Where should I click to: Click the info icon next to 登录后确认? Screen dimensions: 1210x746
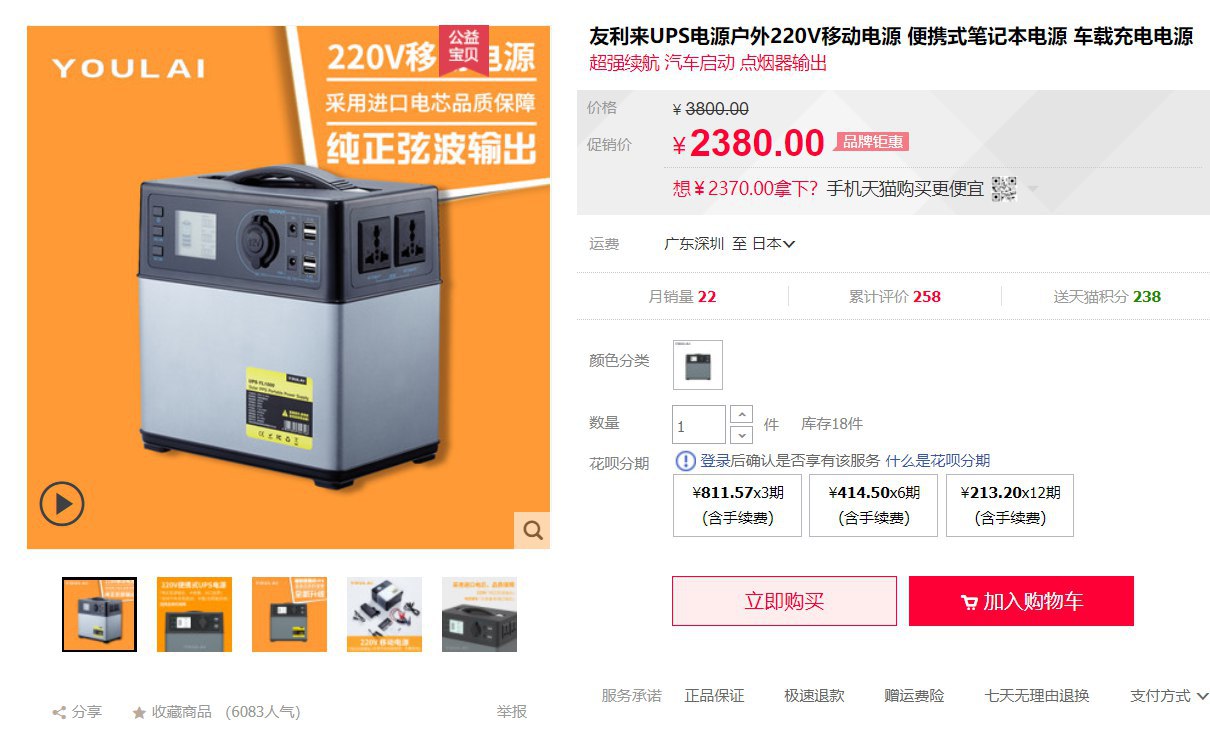685,461
